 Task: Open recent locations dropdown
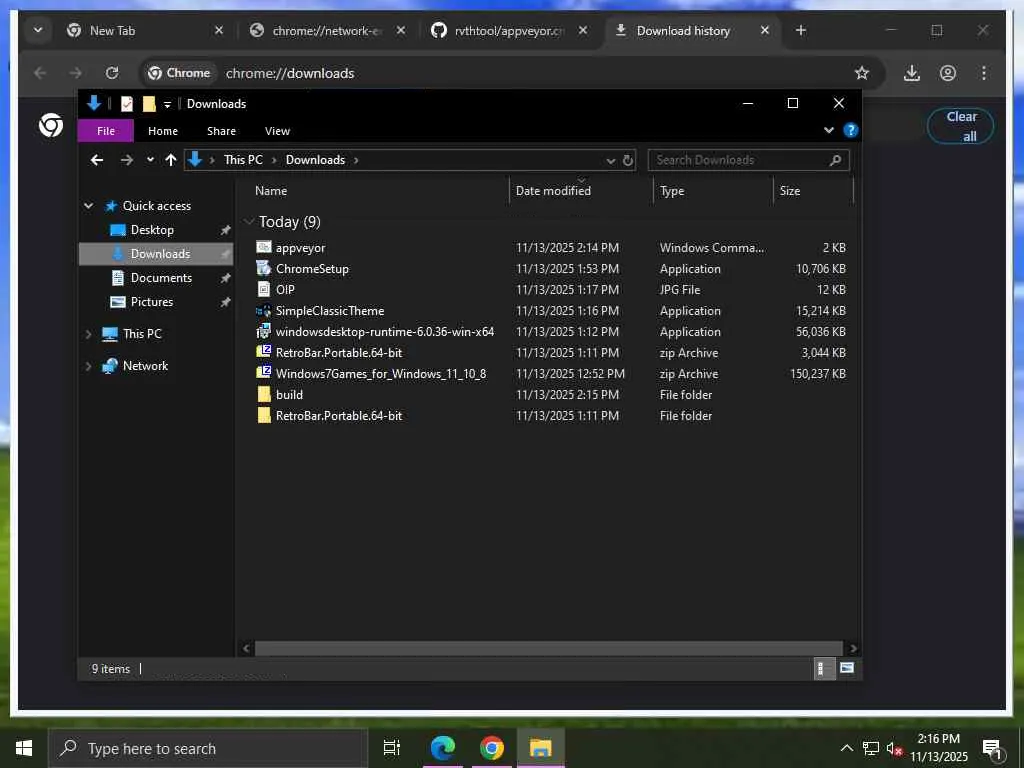pyautogui.click(x=150, y=160)
